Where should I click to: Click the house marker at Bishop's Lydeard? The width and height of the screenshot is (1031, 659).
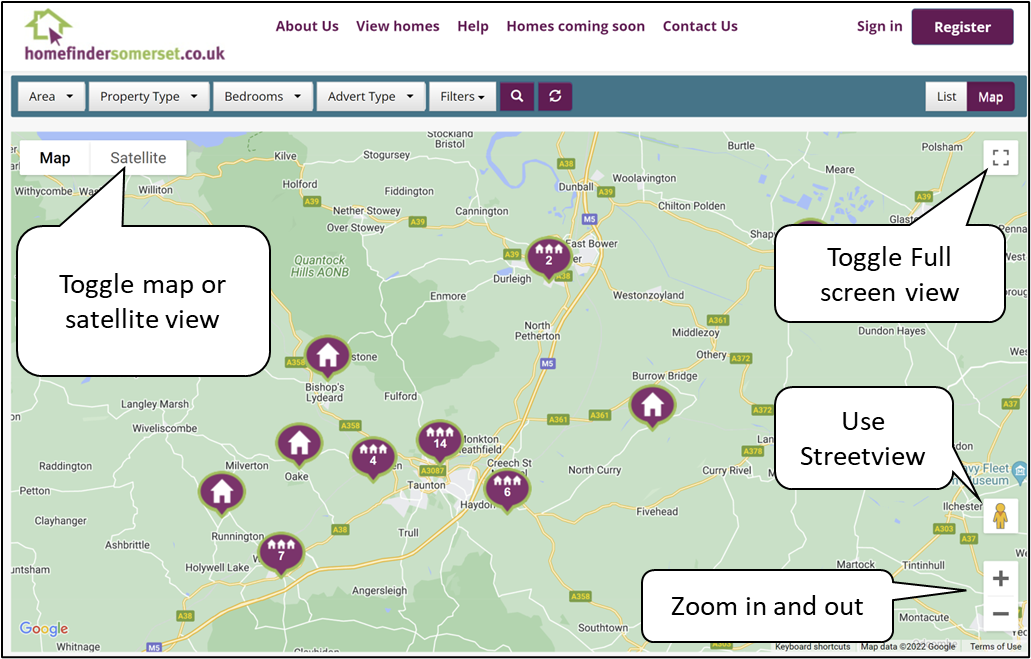pyautogui.click(x=327, y=356)
